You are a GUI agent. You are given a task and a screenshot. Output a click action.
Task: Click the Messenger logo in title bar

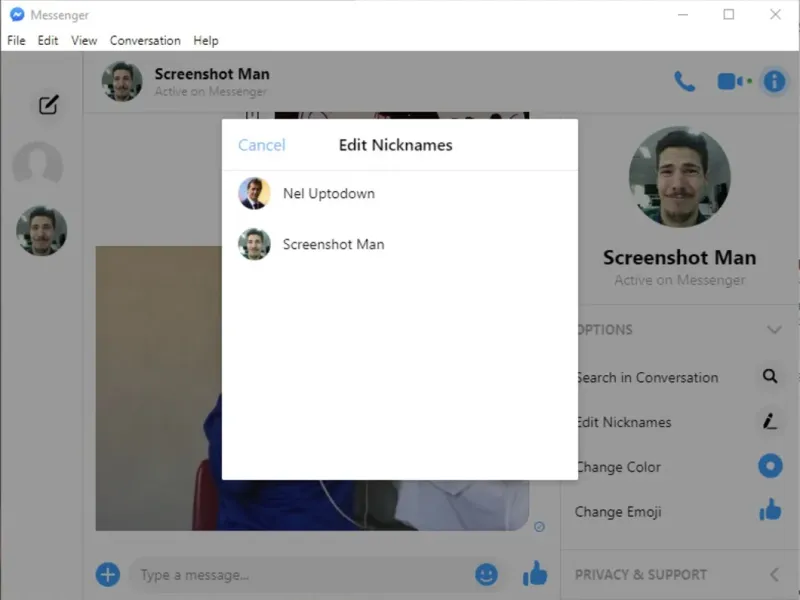(x=17, y=15)
